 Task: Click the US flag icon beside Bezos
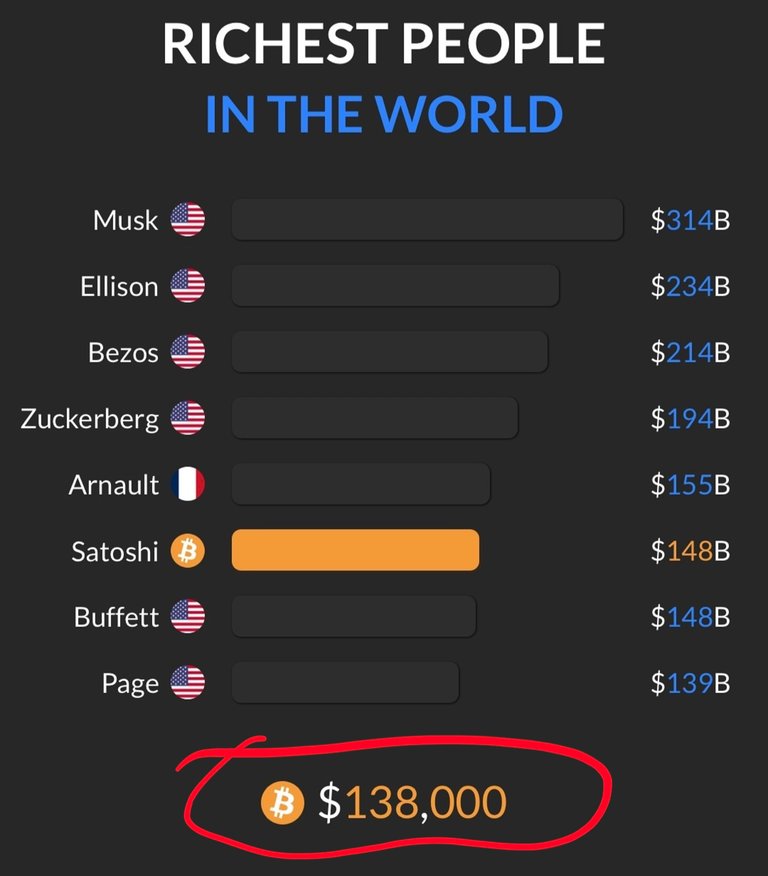pyautogui.click(x=188, y=352)
